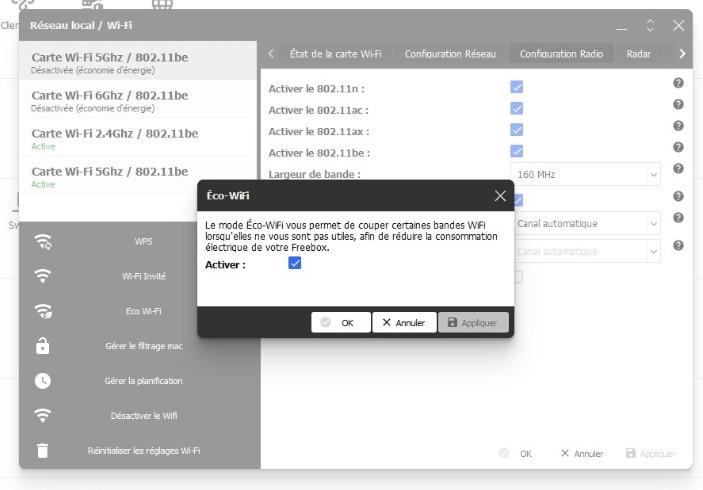This screenshot has width=703, height=490.
Task: Confirm Éco-WiFi dialog with OK
Action: click(341, 322)
